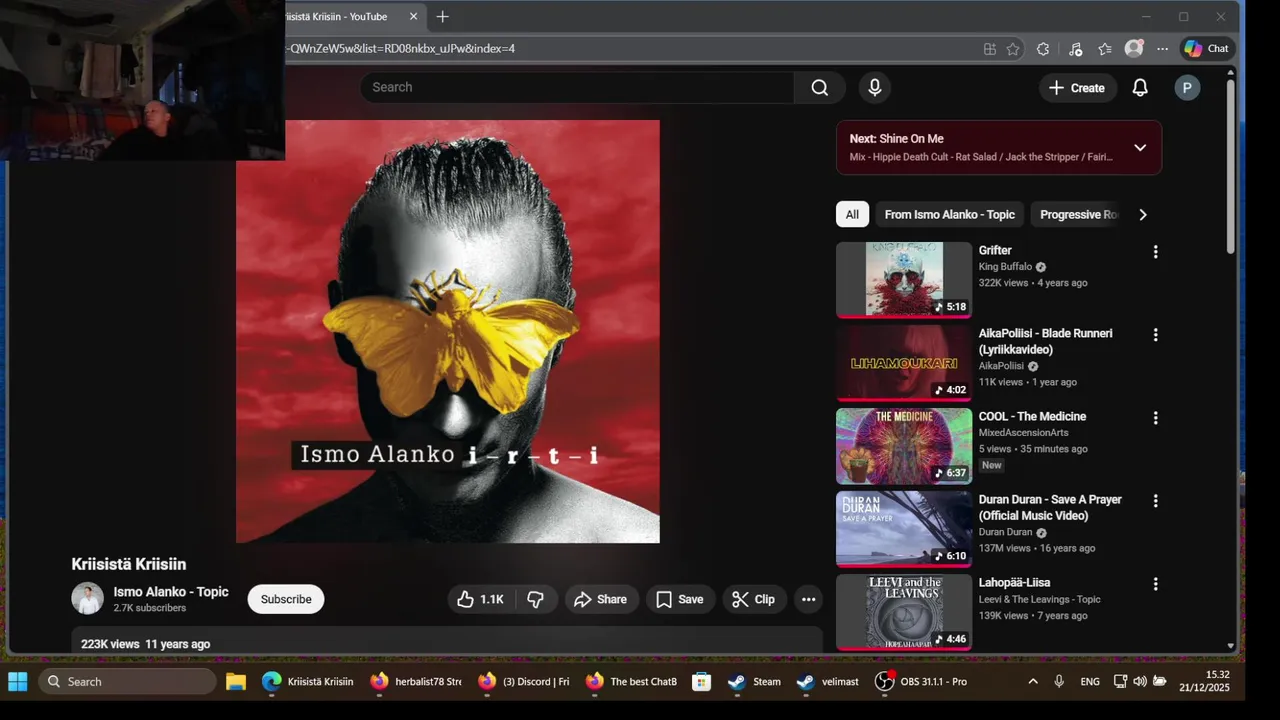
Task: Click the YouTube search magnifier button
Action: tap(820, 88)
